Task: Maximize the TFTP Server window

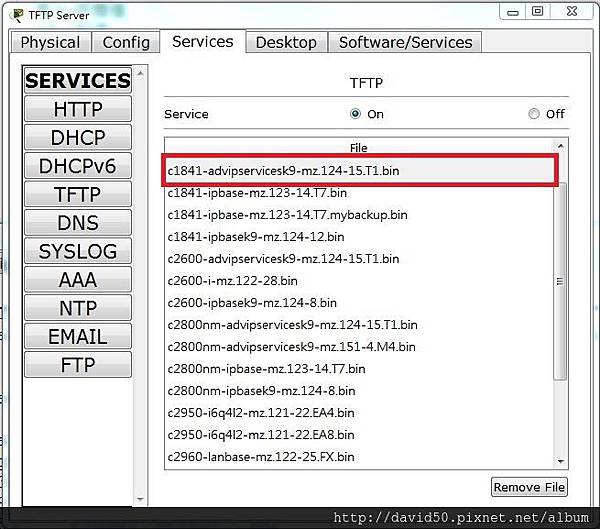Action: [538, 11]
